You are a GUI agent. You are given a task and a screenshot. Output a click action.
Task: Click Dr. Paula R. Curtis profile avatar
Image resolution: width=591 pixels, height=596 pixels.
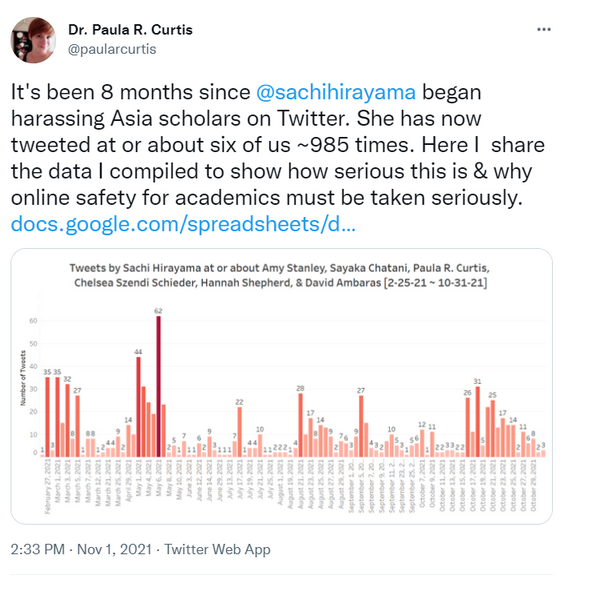pyautogui.click(x=33, y=40)
